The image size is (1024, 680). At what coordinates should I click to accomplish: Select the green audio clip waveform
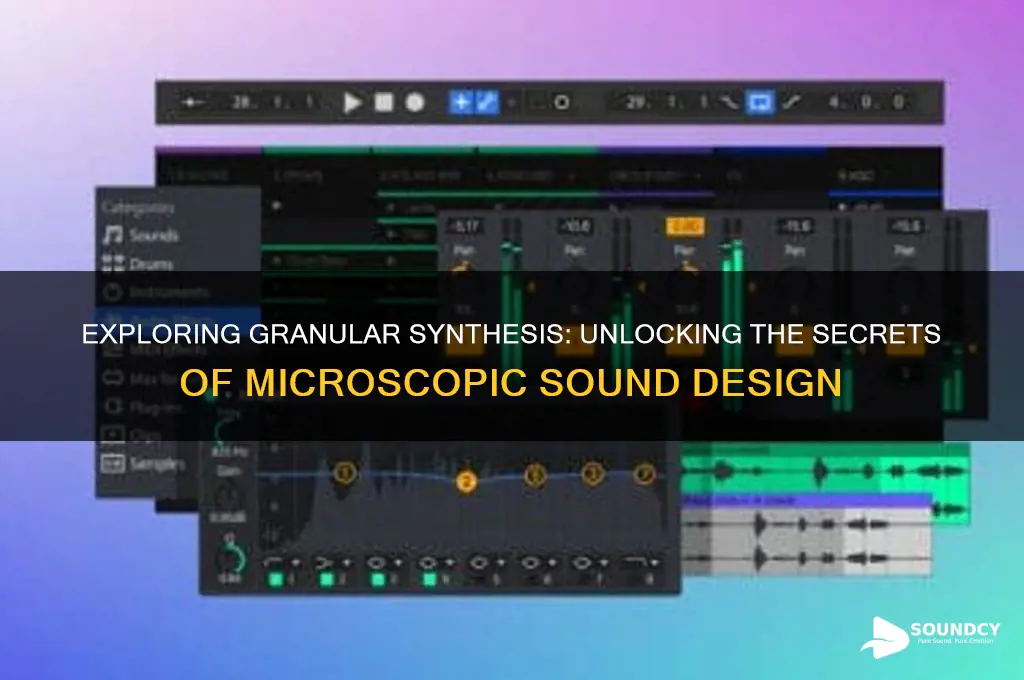(824, 470)
